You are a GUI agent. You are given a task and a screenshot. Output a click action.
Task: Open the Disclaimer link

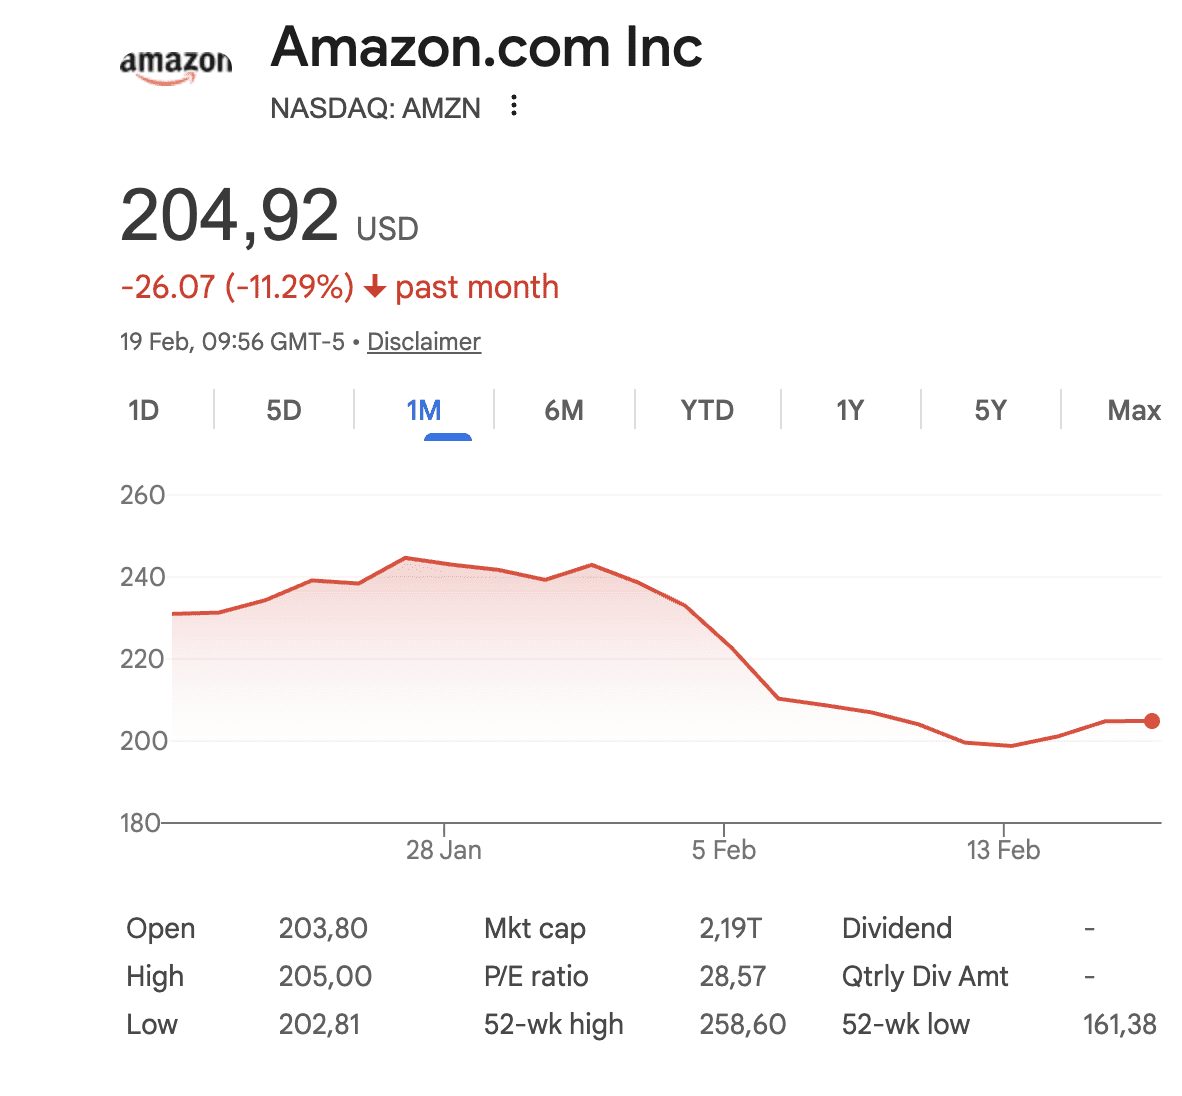click(x=424, y=342)
